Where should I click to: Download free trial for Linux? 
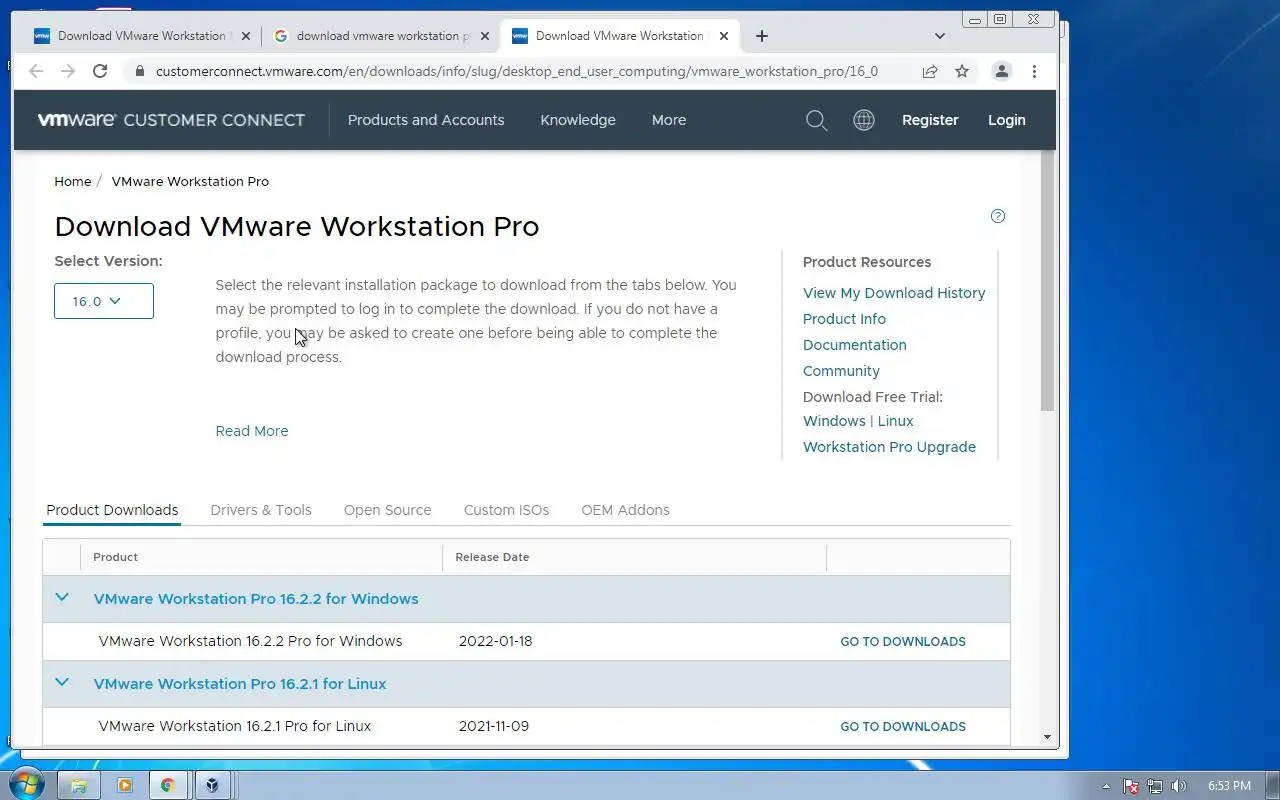(896, 421)
